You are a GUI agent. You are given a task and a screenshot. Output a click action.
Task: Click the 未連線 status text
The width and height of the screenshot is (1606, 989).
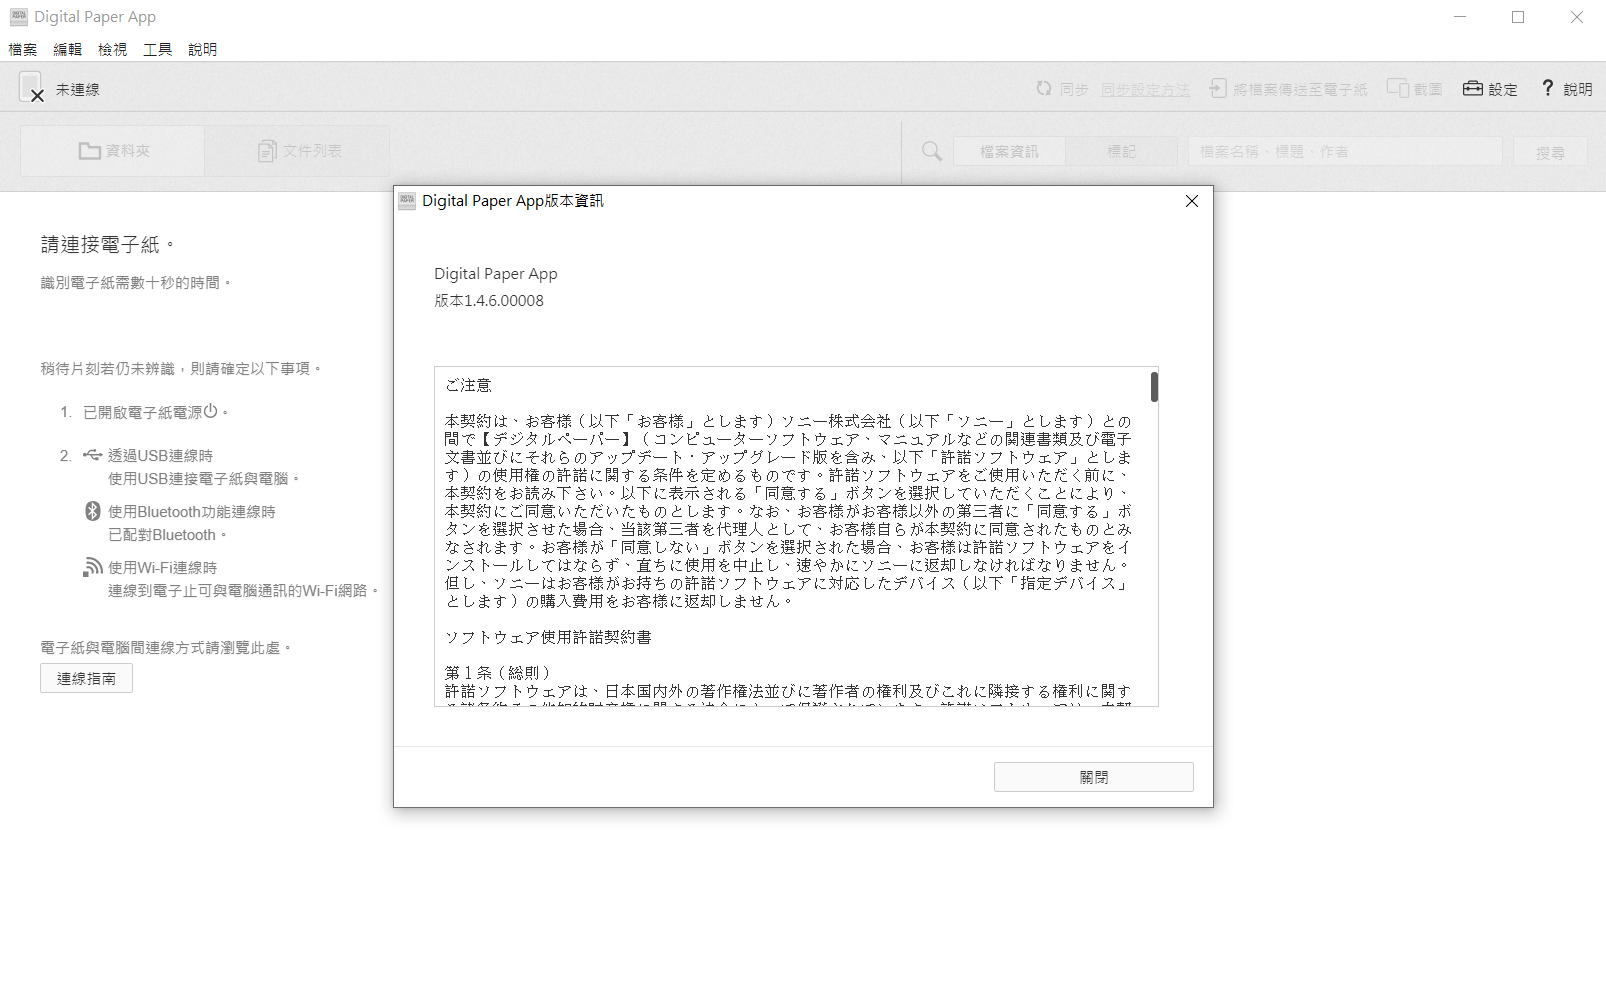(78, 90)
